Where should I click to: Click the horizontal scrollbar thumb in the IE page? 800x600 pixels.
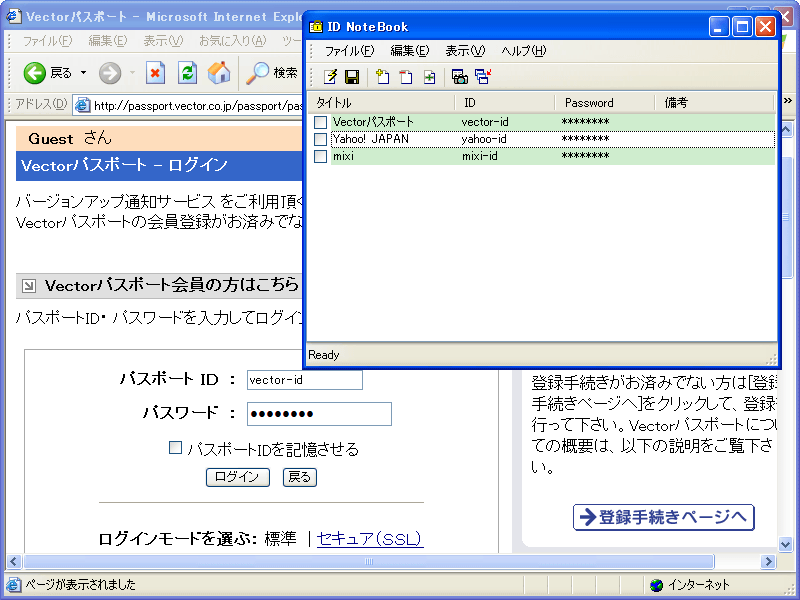coord(368,562)
